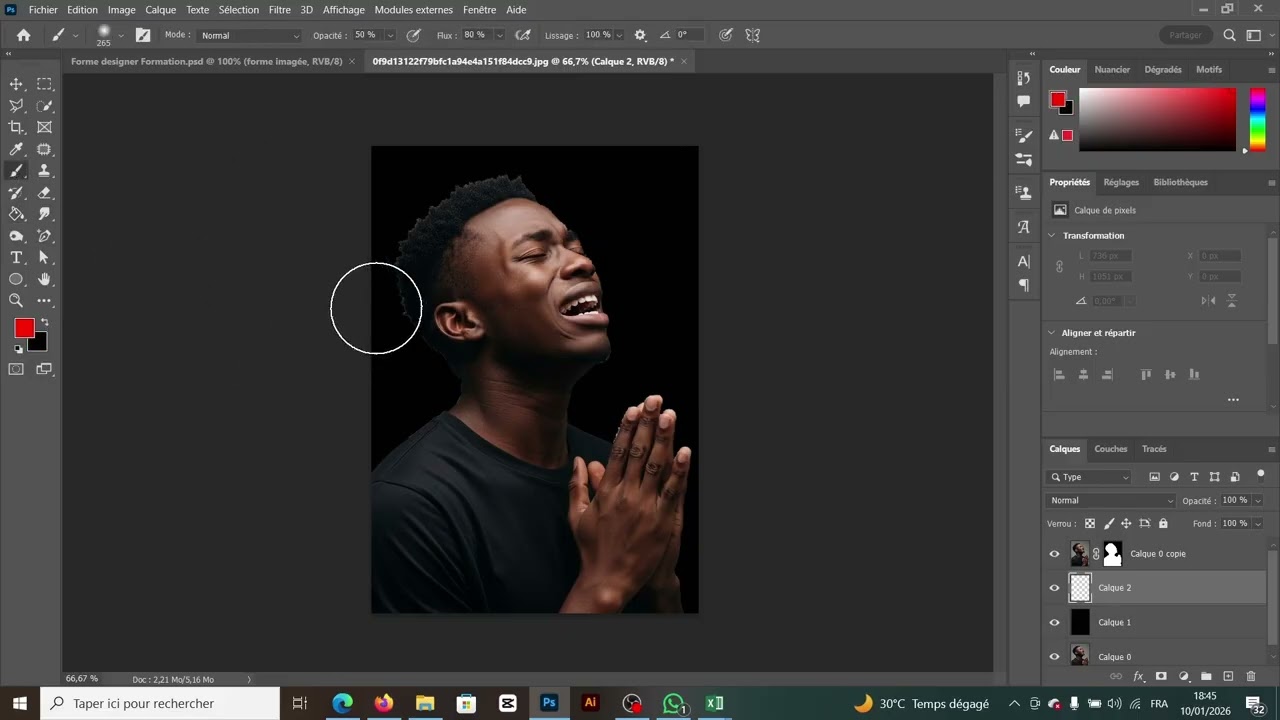Select the Hand tool
The height and width of the screenshot is (720, 1280).
pyautogui.click(x=44, y=279)
